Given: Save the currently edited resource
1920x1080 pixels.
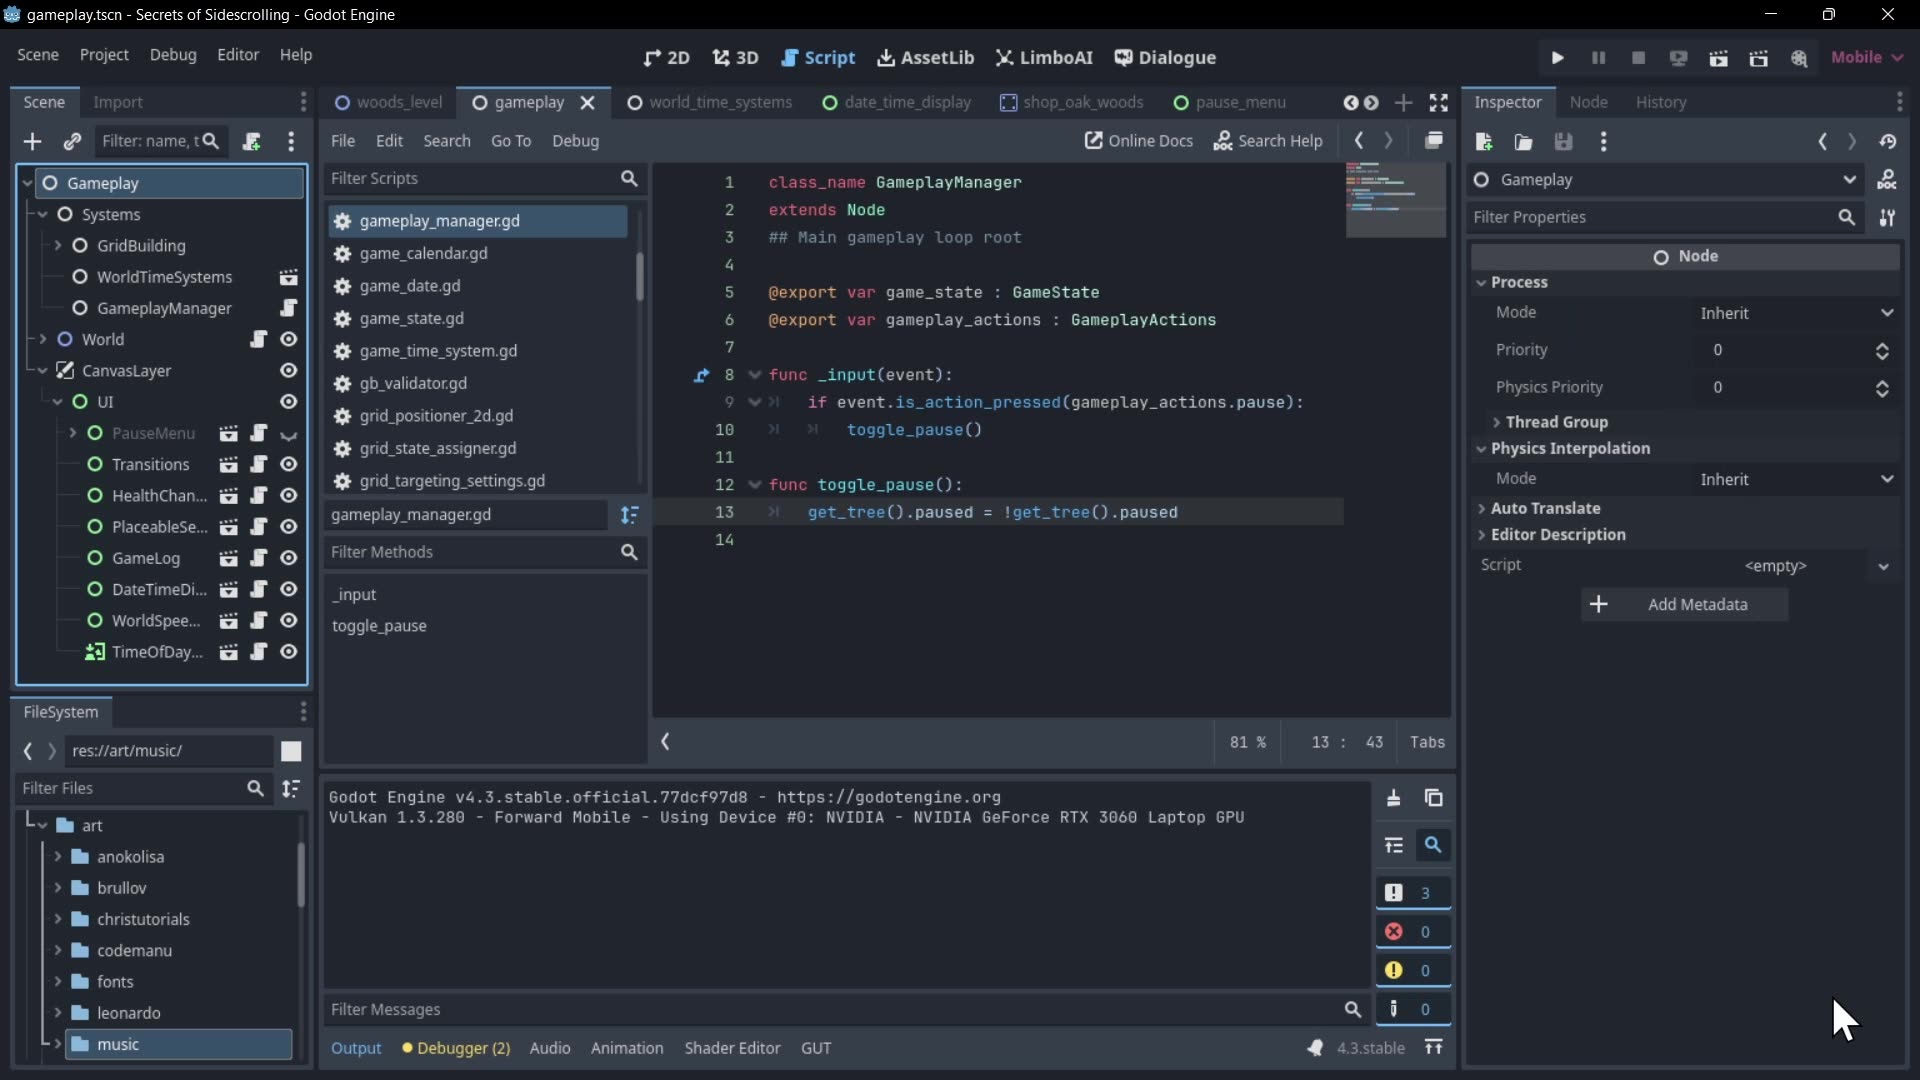Looking at the screenshot, I should (1564, 142).
